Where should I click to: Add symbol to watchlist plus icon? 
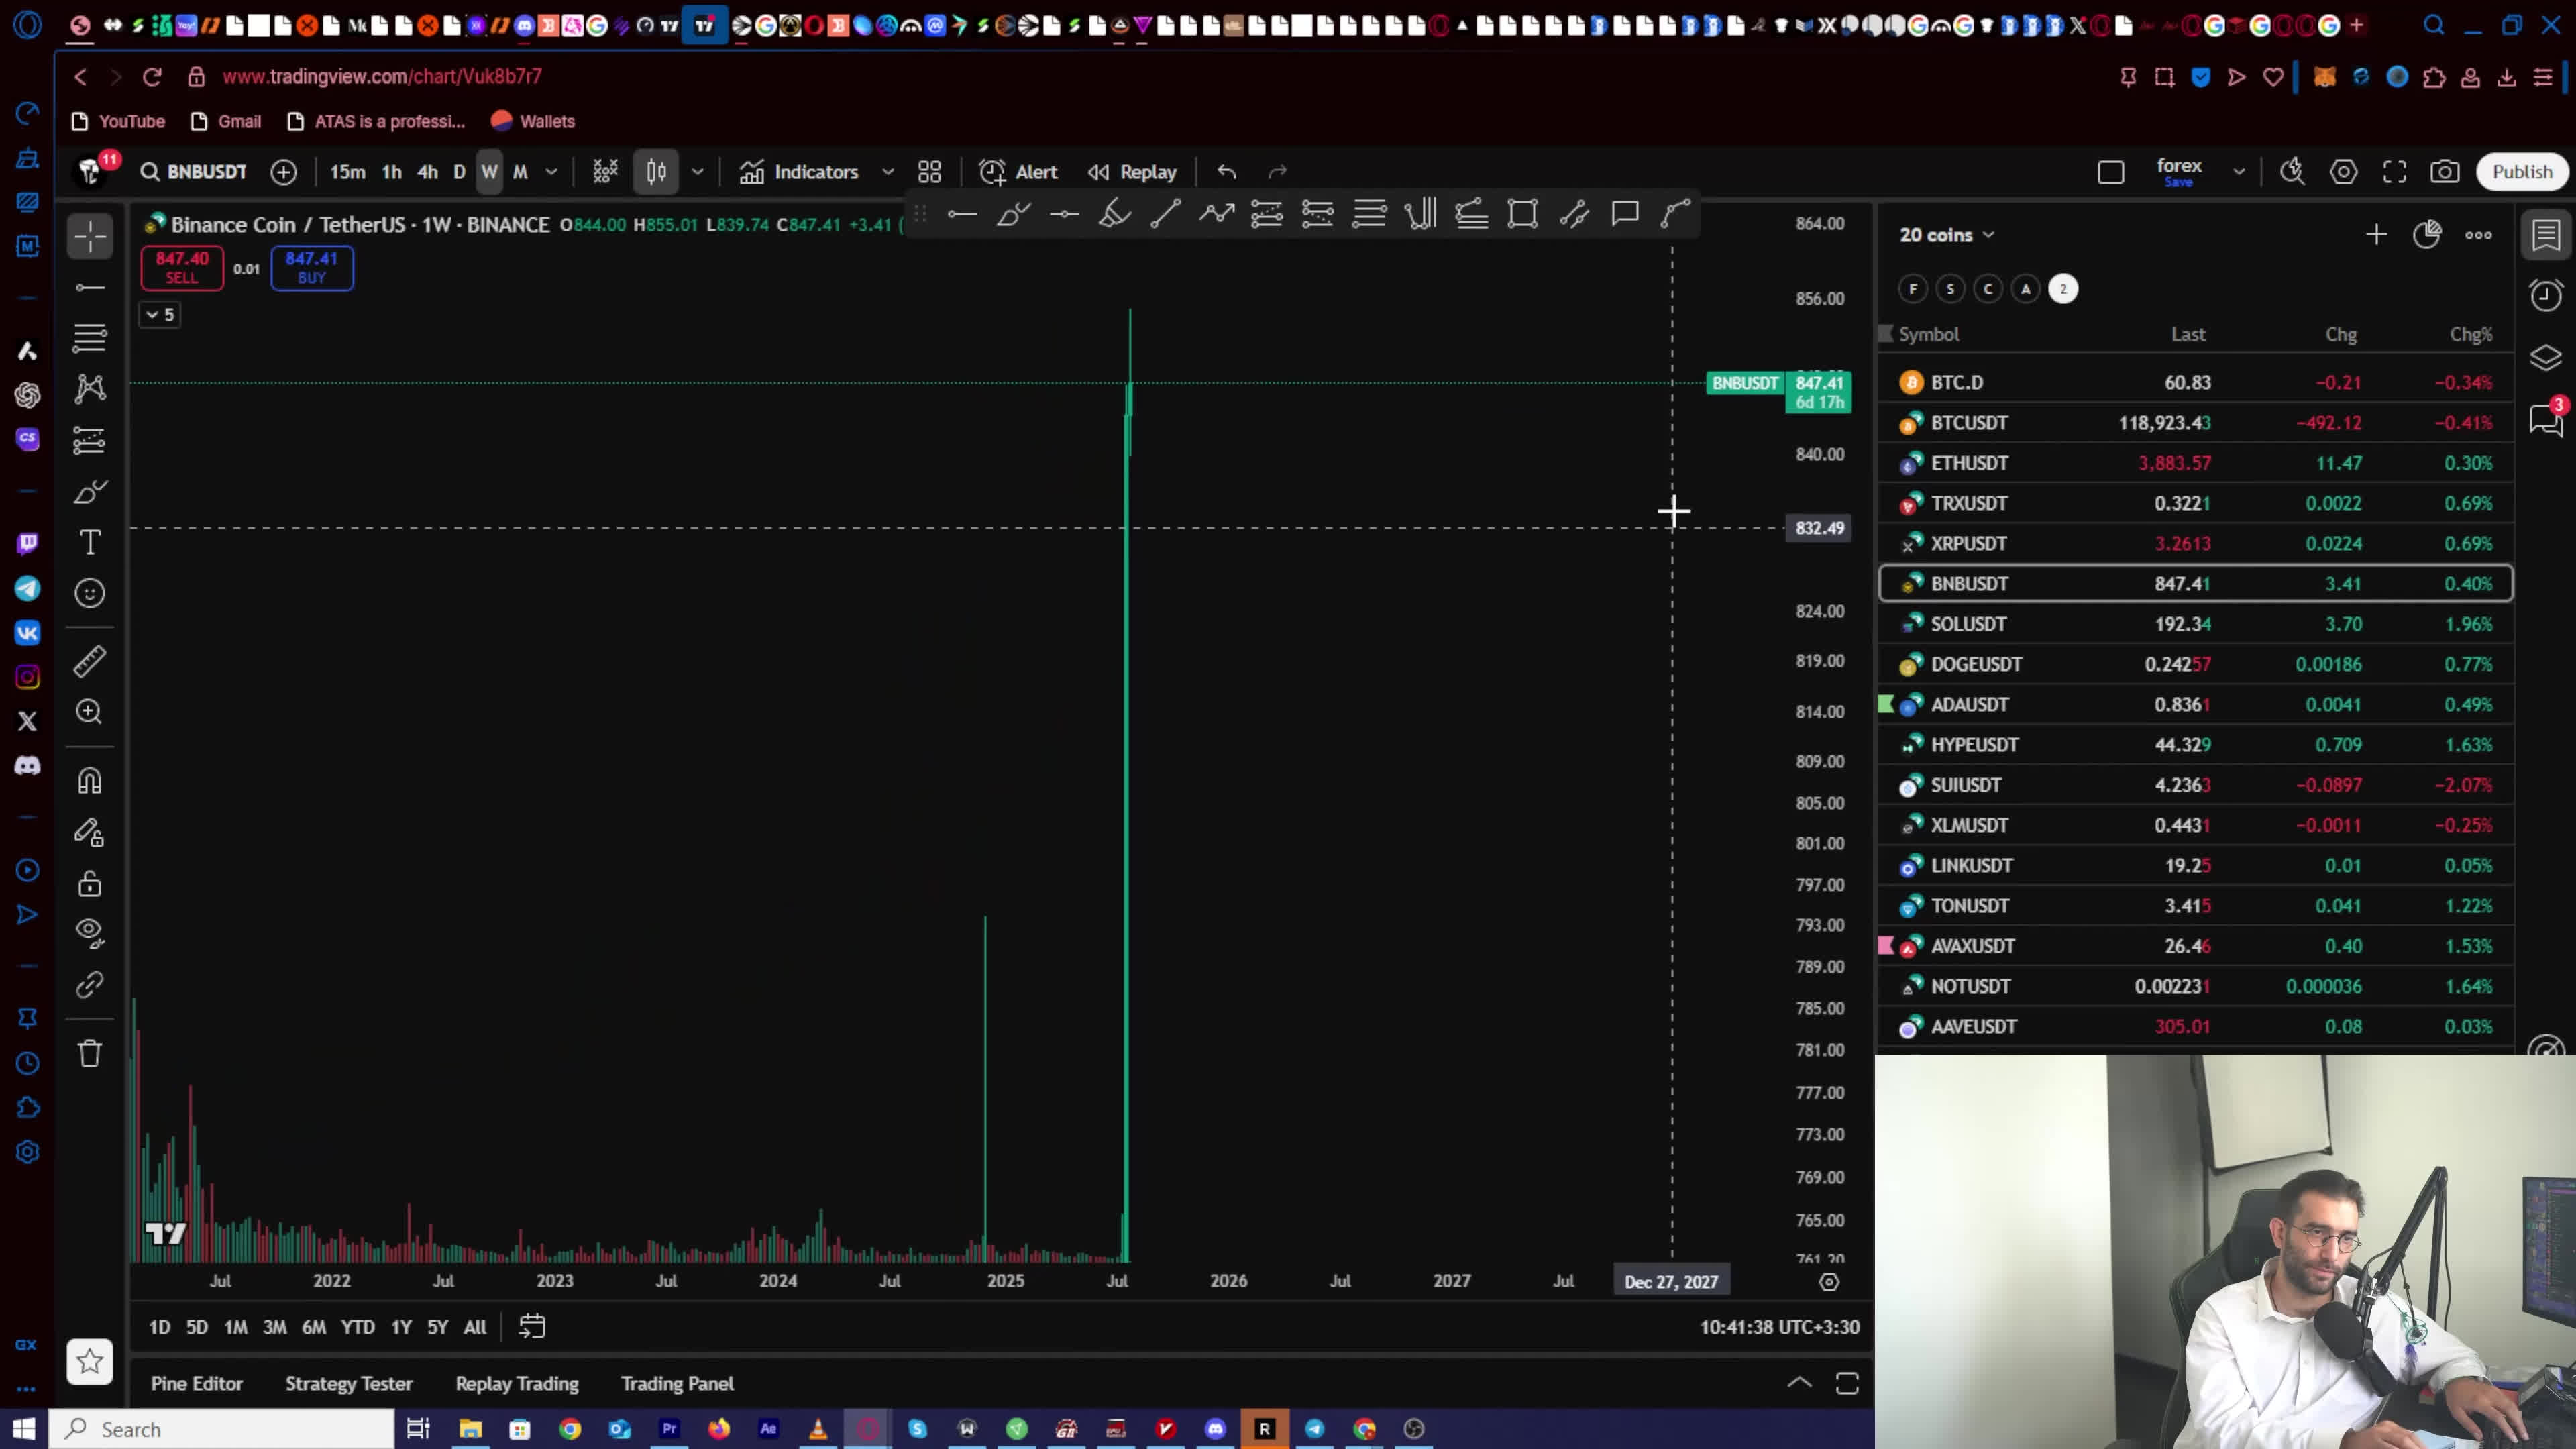[x=2376, y=235]
